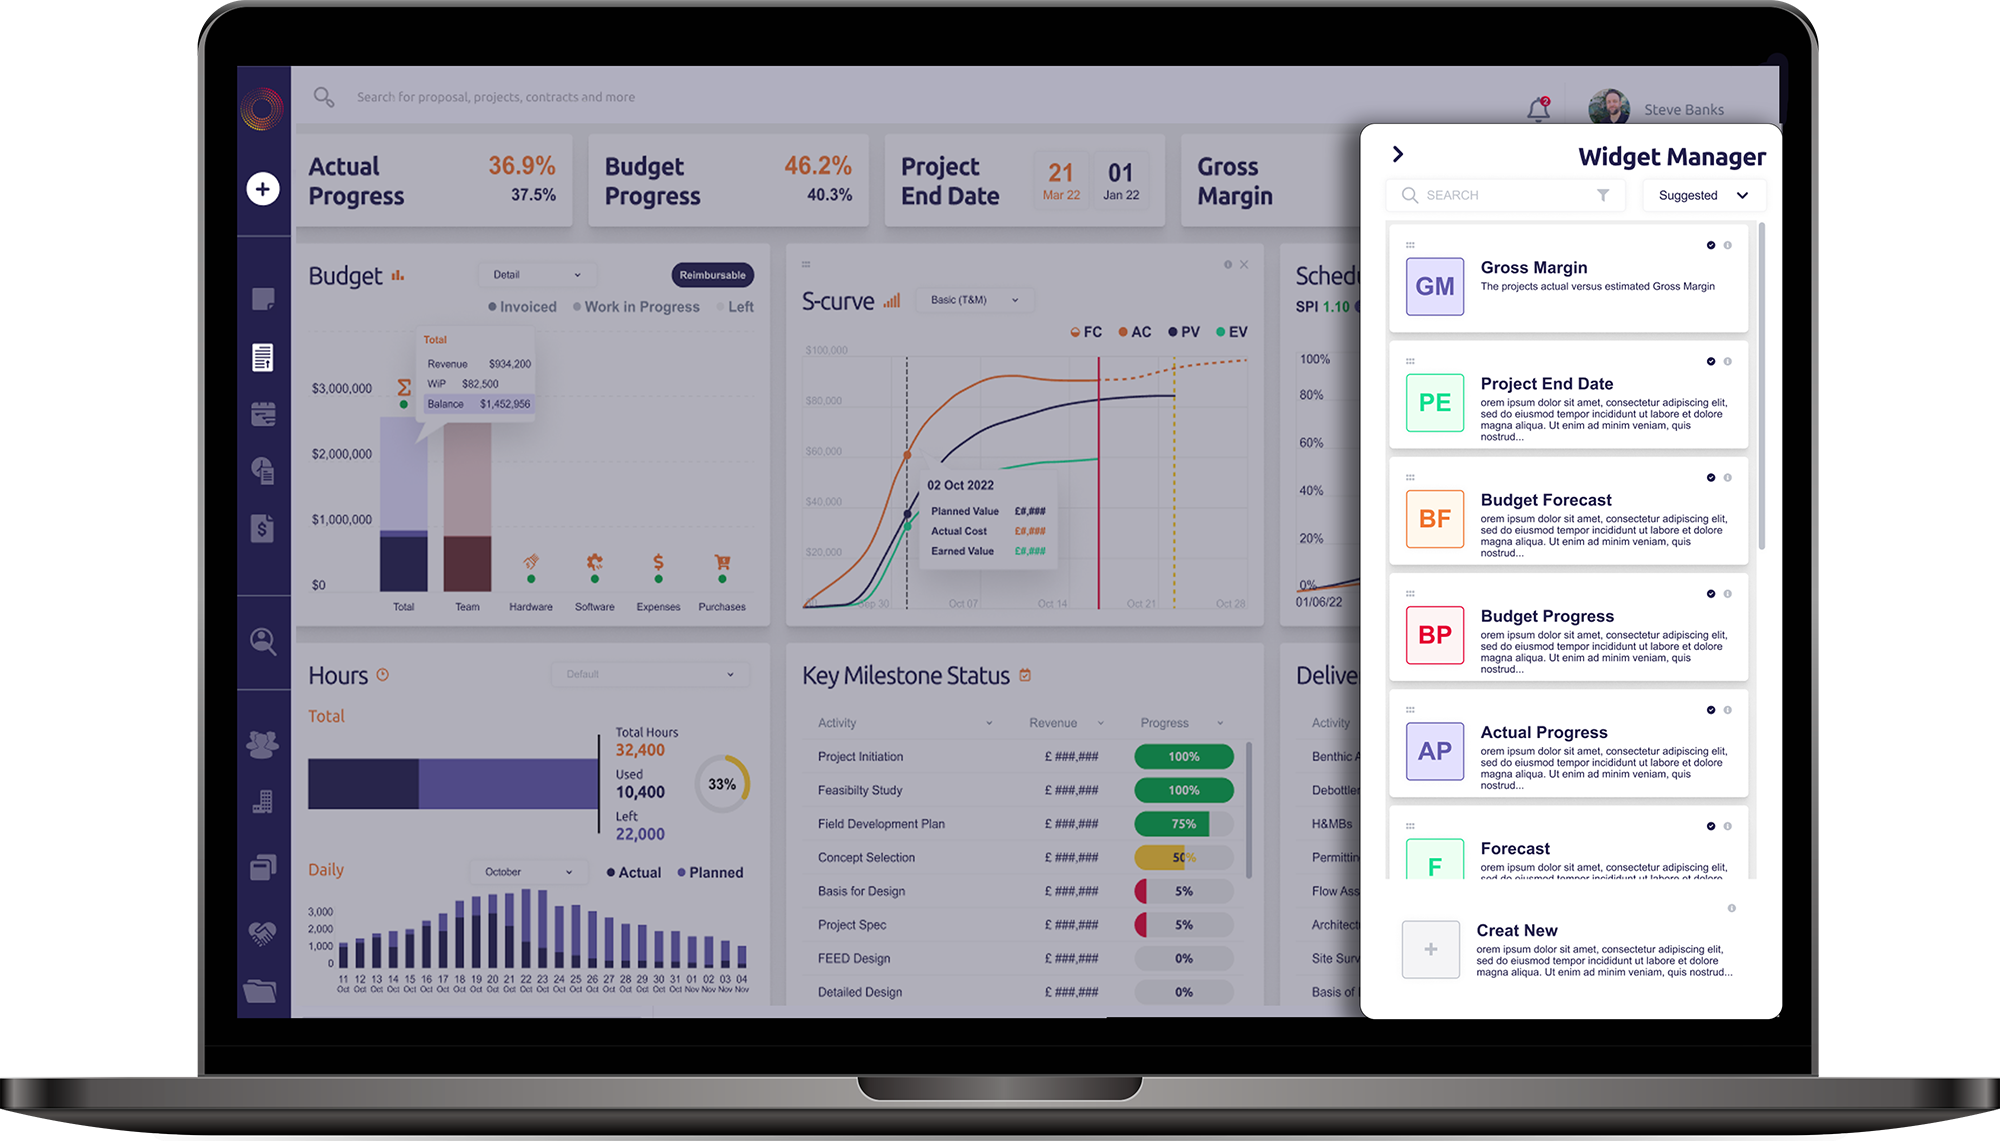Click the Add widget plus button
This screenshot has width=2000, height=1141.
262,188
